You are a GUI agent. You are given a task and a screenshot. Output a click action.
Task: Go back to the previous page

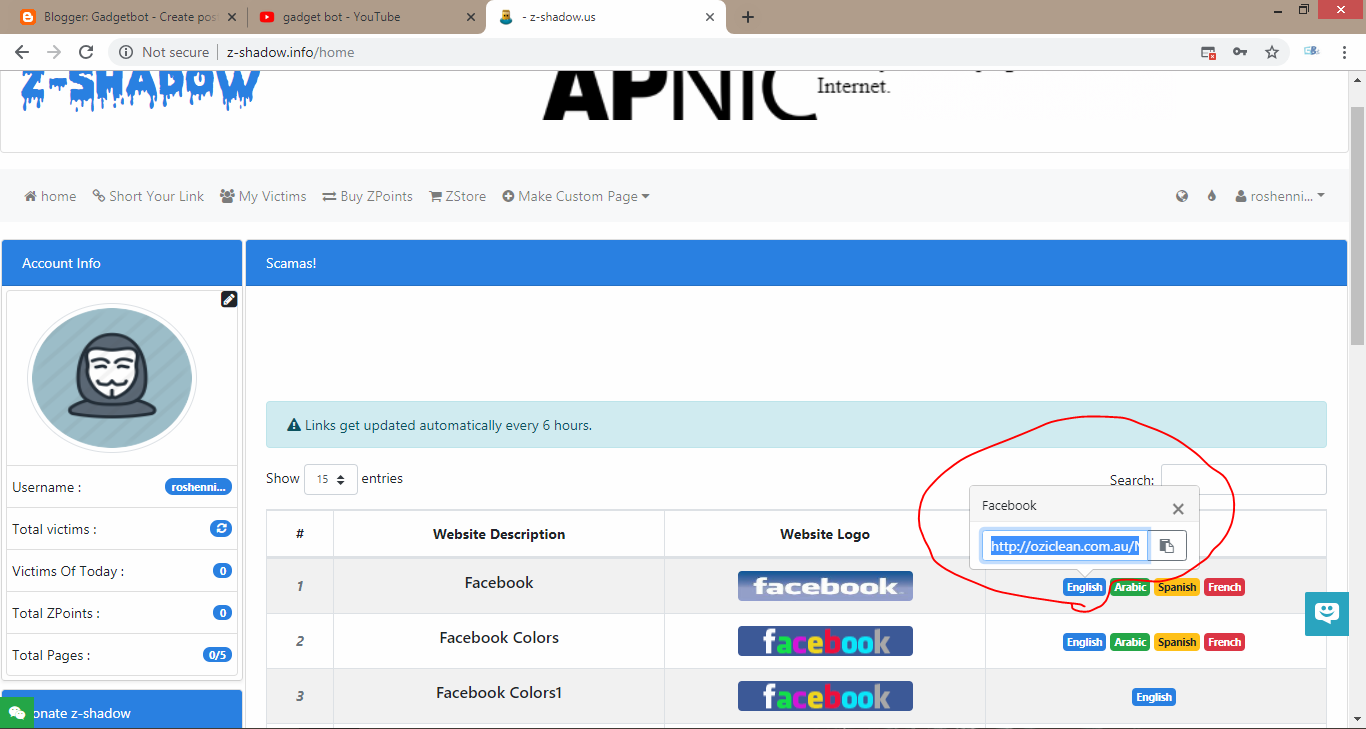point(22,52)
